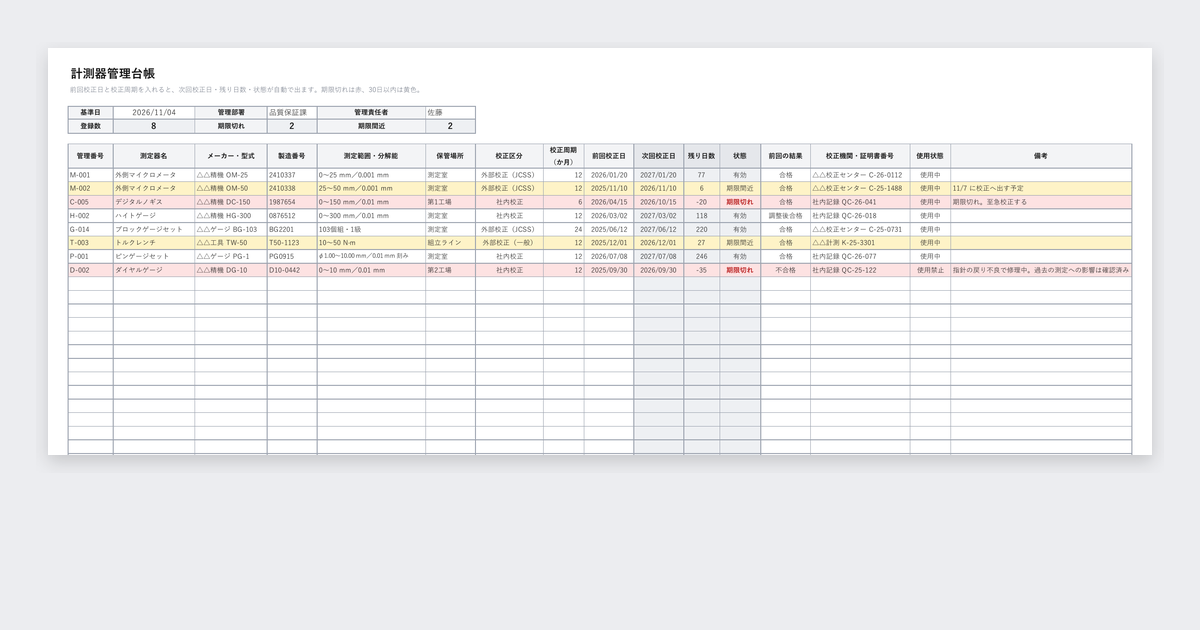Click the トルクレンチ instrument name cell

coord(154,243)
